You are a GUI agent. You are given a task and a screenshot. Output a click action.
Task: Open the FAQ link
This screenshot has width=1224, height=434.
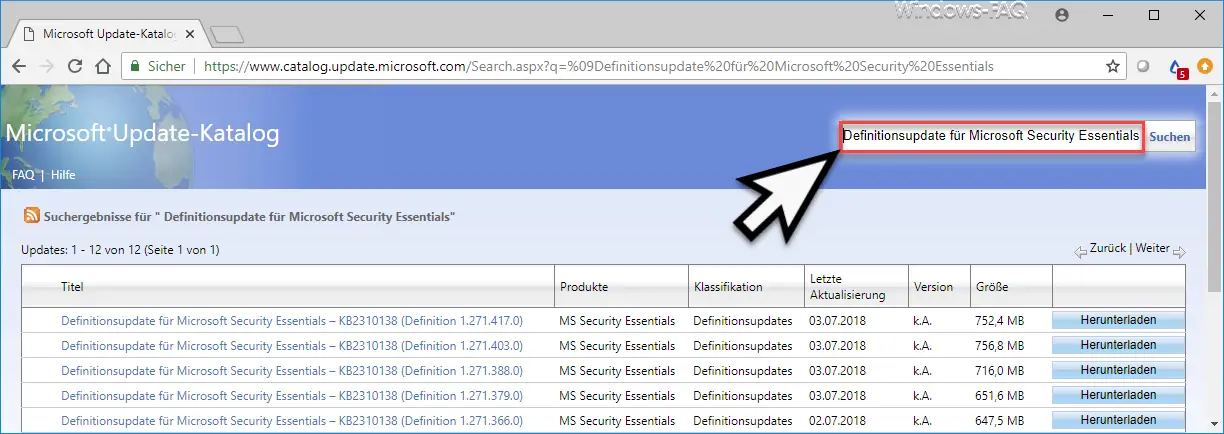[23, 175]
